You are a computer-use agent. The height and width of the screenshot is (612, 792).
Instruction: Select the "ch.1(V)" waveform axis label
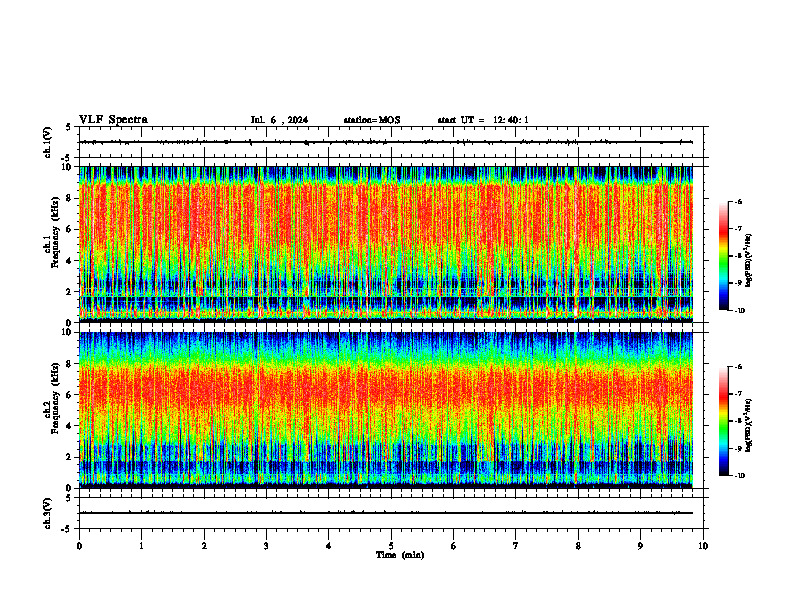(47, 142)
